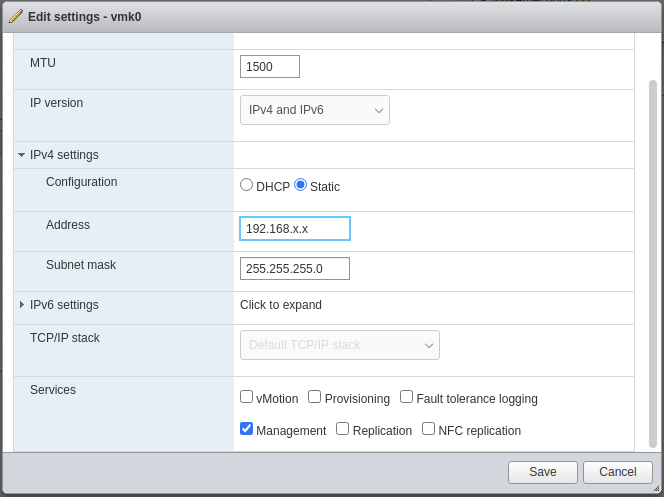Click the "Click to expand" IPv6 text
The height and width of the screenshot is (497, 664).
(x=281, y=305)
